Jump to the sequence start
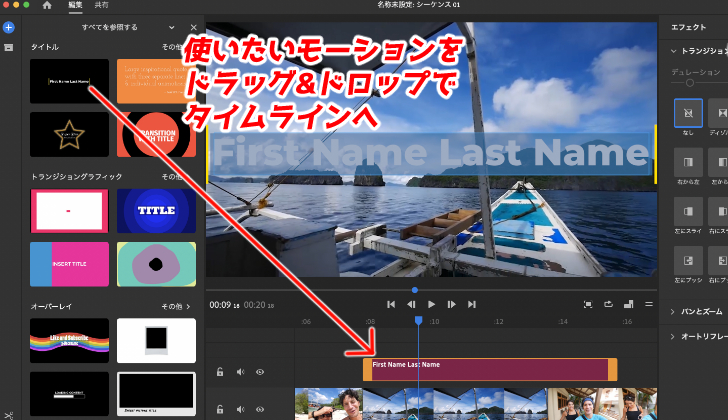Viewport: 728px width, 420px height. pyautogui.click(x=391, y=304)
